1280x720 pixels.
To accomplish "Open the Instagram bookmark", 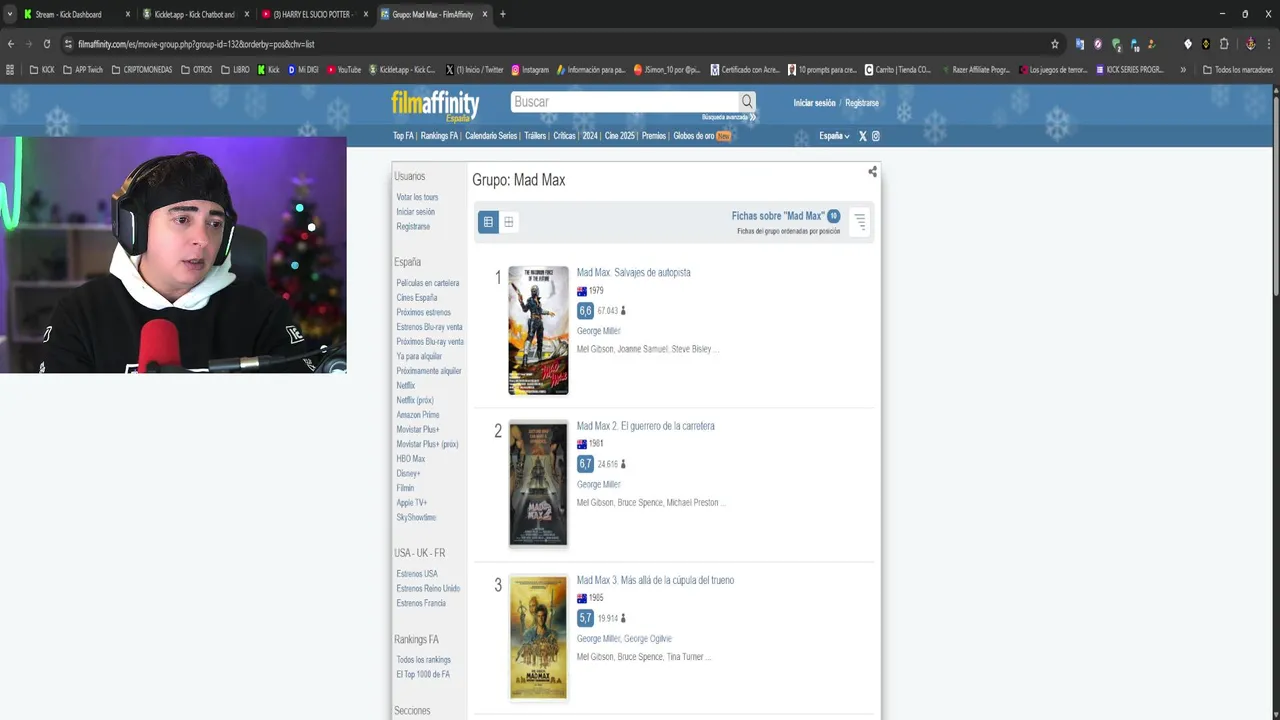I will 530,70.
